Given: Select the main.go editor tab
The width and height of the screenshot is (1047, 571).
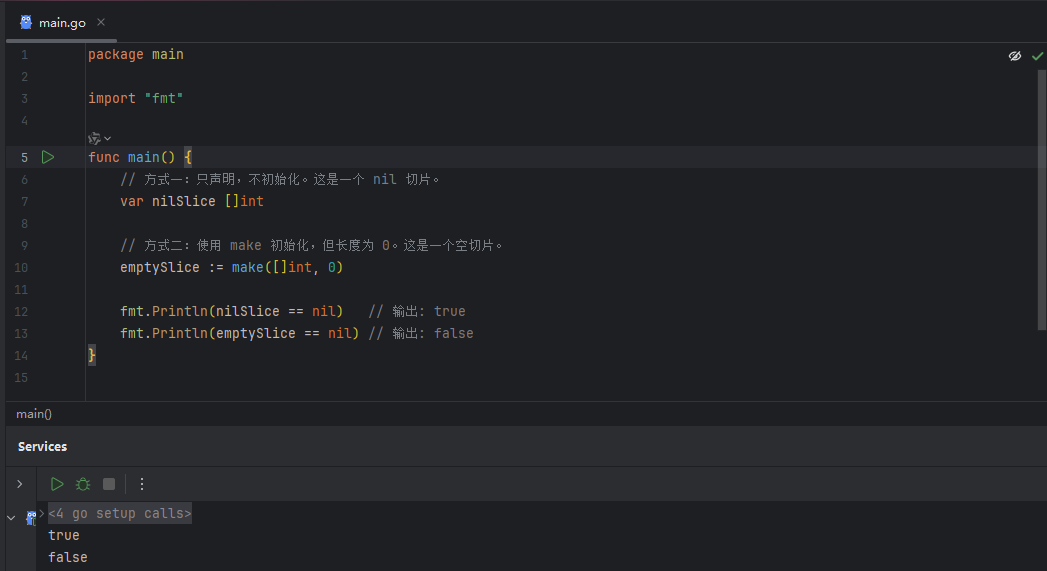Looking at the screenshot, I should click(61, 22).
